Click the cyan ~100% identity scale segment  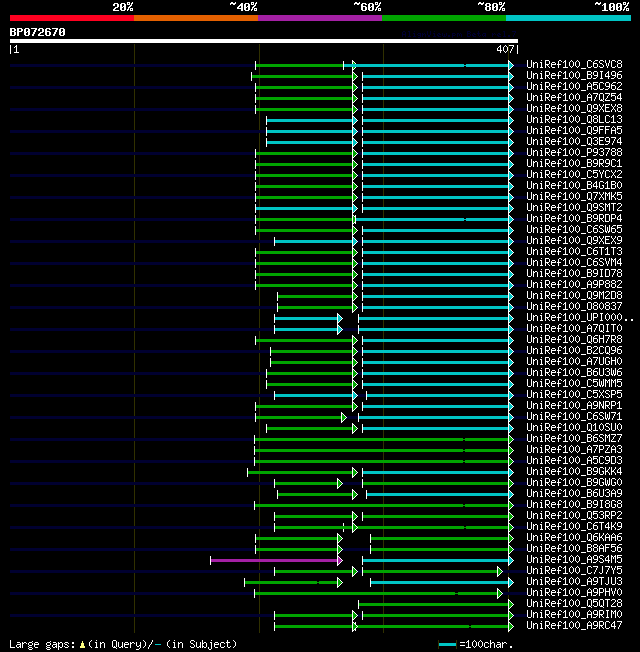click(568, 18)
